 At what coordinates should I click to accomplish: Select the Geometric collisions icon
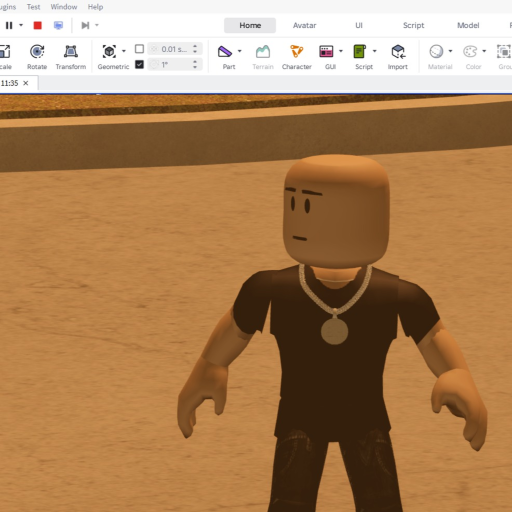(x=109, y=52)
